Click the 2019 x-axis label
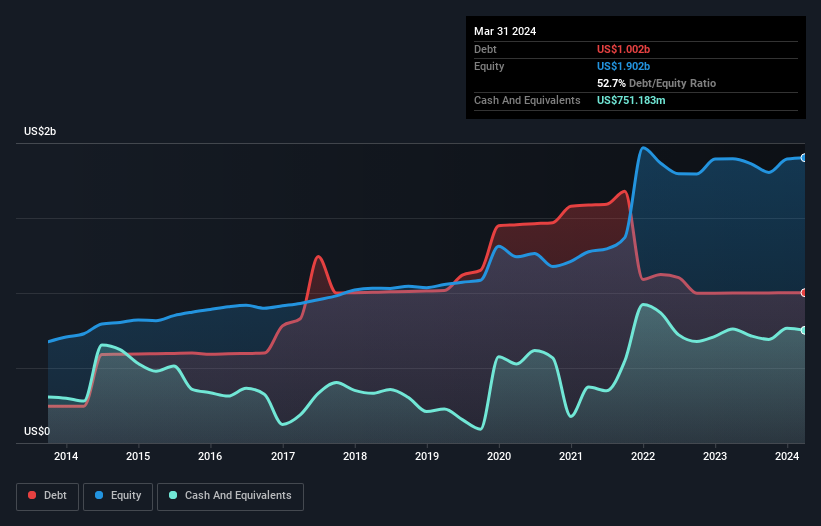The image size is (821, 526). 427,456
